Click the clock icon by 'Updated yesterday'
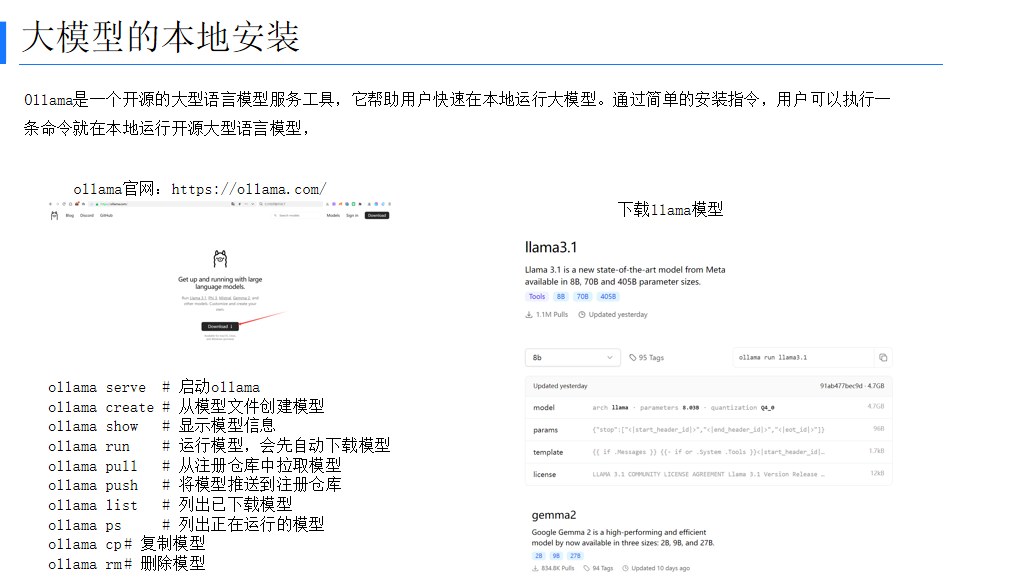The image size is (1023, 582). coord(582,314)
